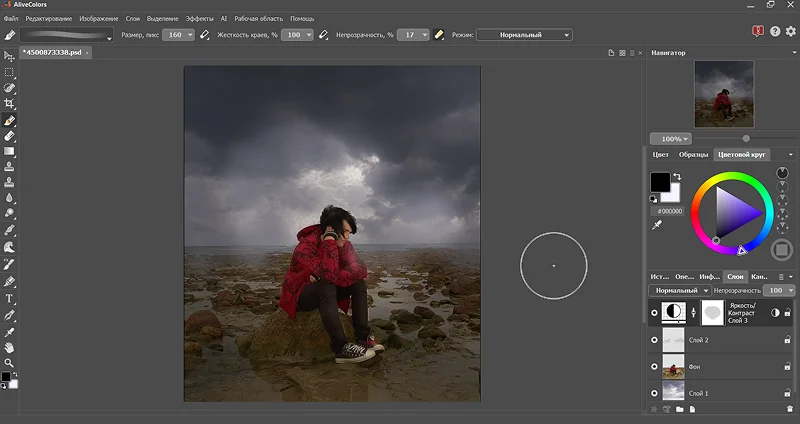Screen dimensions: 800x424
Task: Create a new layer with page icon
Action: pos(692,409)
